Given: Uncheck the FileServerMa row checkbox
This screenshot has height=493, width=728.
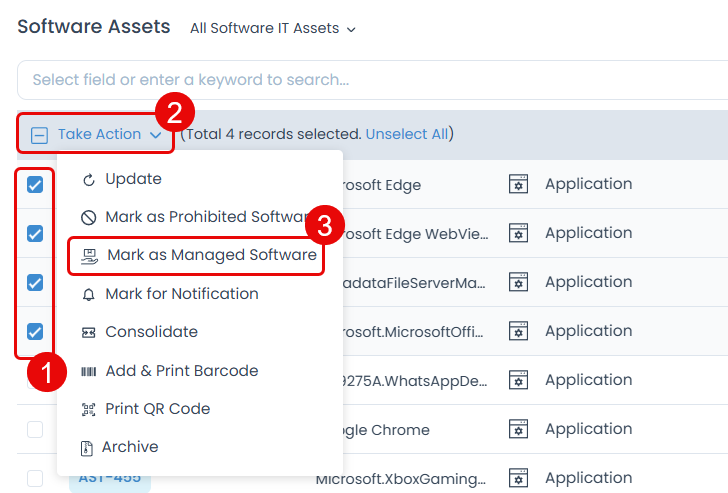Looking at the screenshot, I should (x=35, y=283).
